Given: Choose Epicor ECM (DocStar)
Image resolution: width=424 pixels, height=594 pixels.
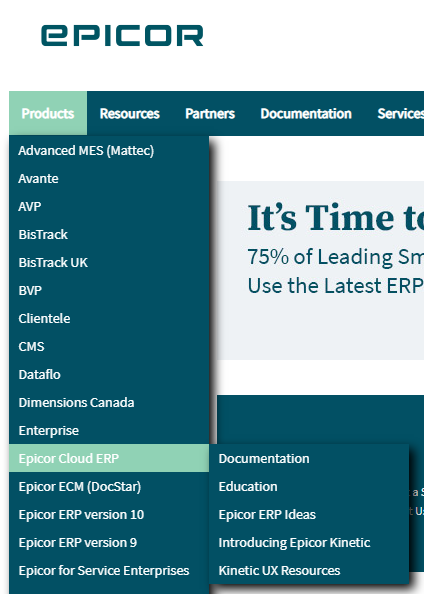Looking at the screenshot, I should (109, 486).
